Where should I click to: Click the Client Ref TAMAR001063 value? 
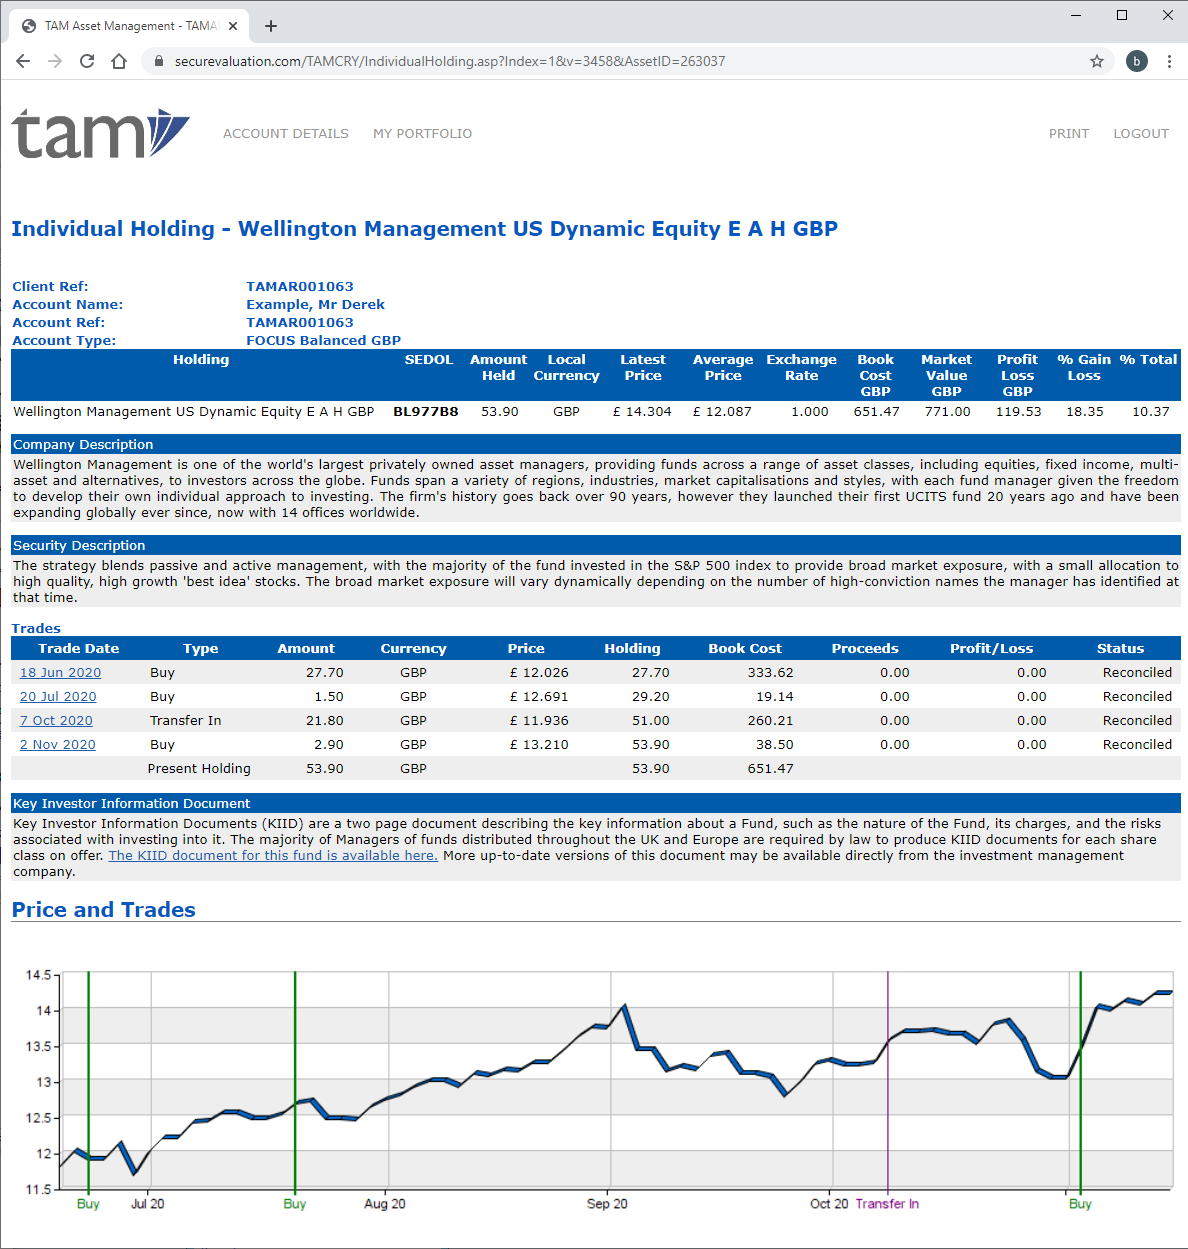(x=300, y=287)
